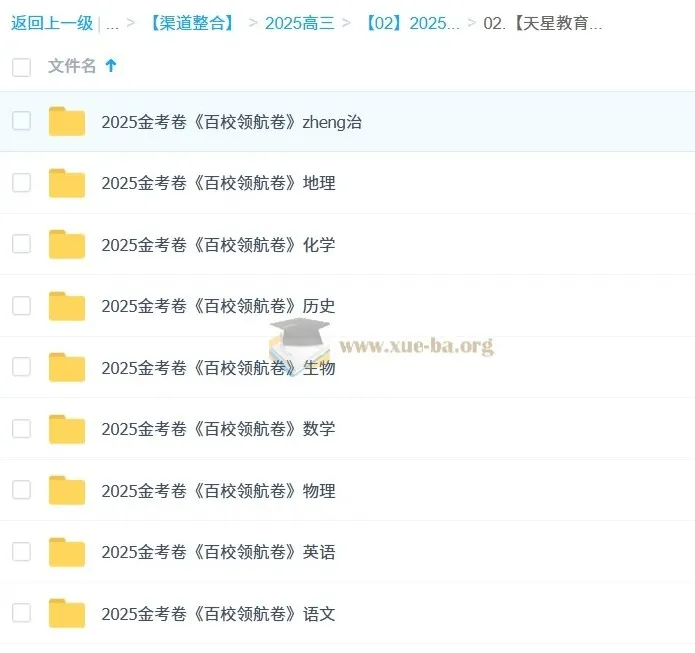This screenshot has height=653, width=695.
Task: Open the 英语 folder icon
Action: 66,552
